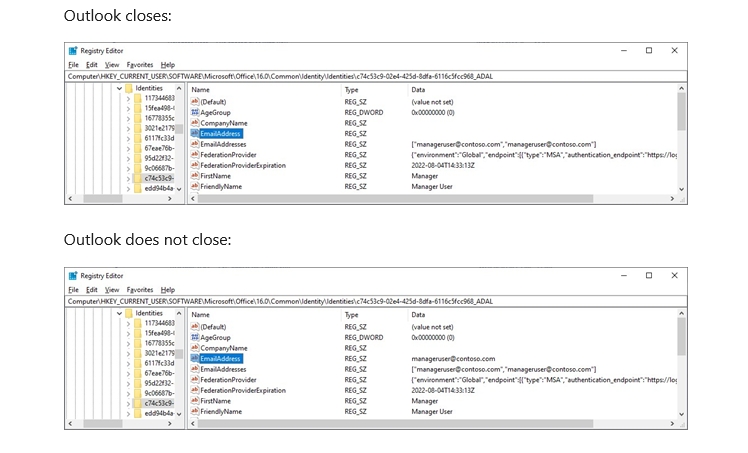The height and width of the screenshot is (453, 748).
Task: Select the 'manageruser@contoso.com' EmailAddress data in the 'Outlook does not close' window
Action: pos(453,359)
